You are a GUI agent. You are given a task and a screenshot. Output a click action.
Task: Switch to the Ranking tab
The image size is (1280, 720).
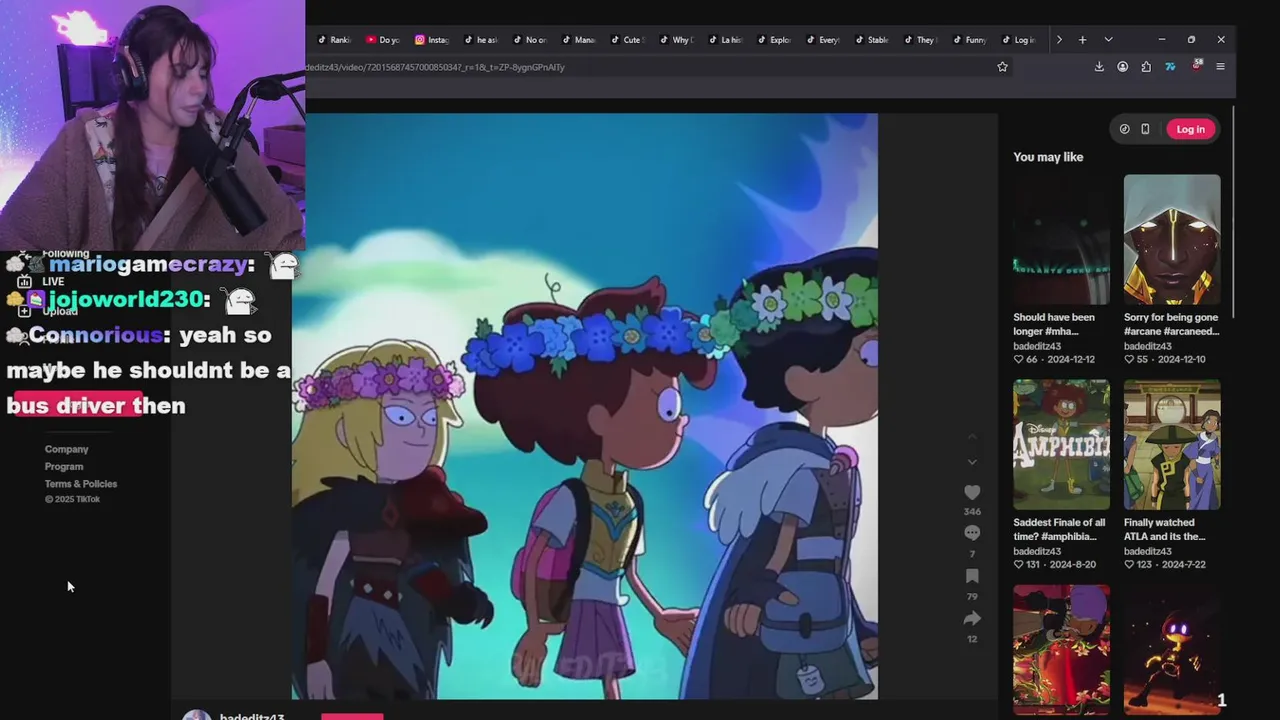(335, 40)
